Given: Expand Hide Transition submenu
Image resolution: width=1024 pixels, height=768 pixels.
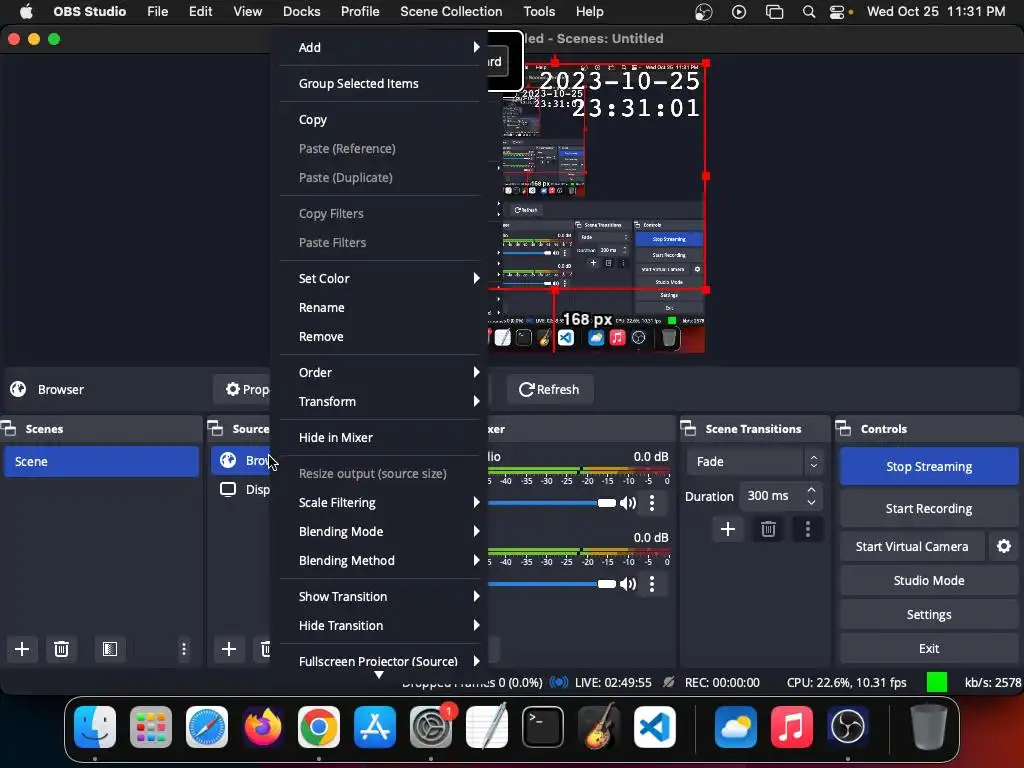Looking at the screenshot, I should (380, 625).
